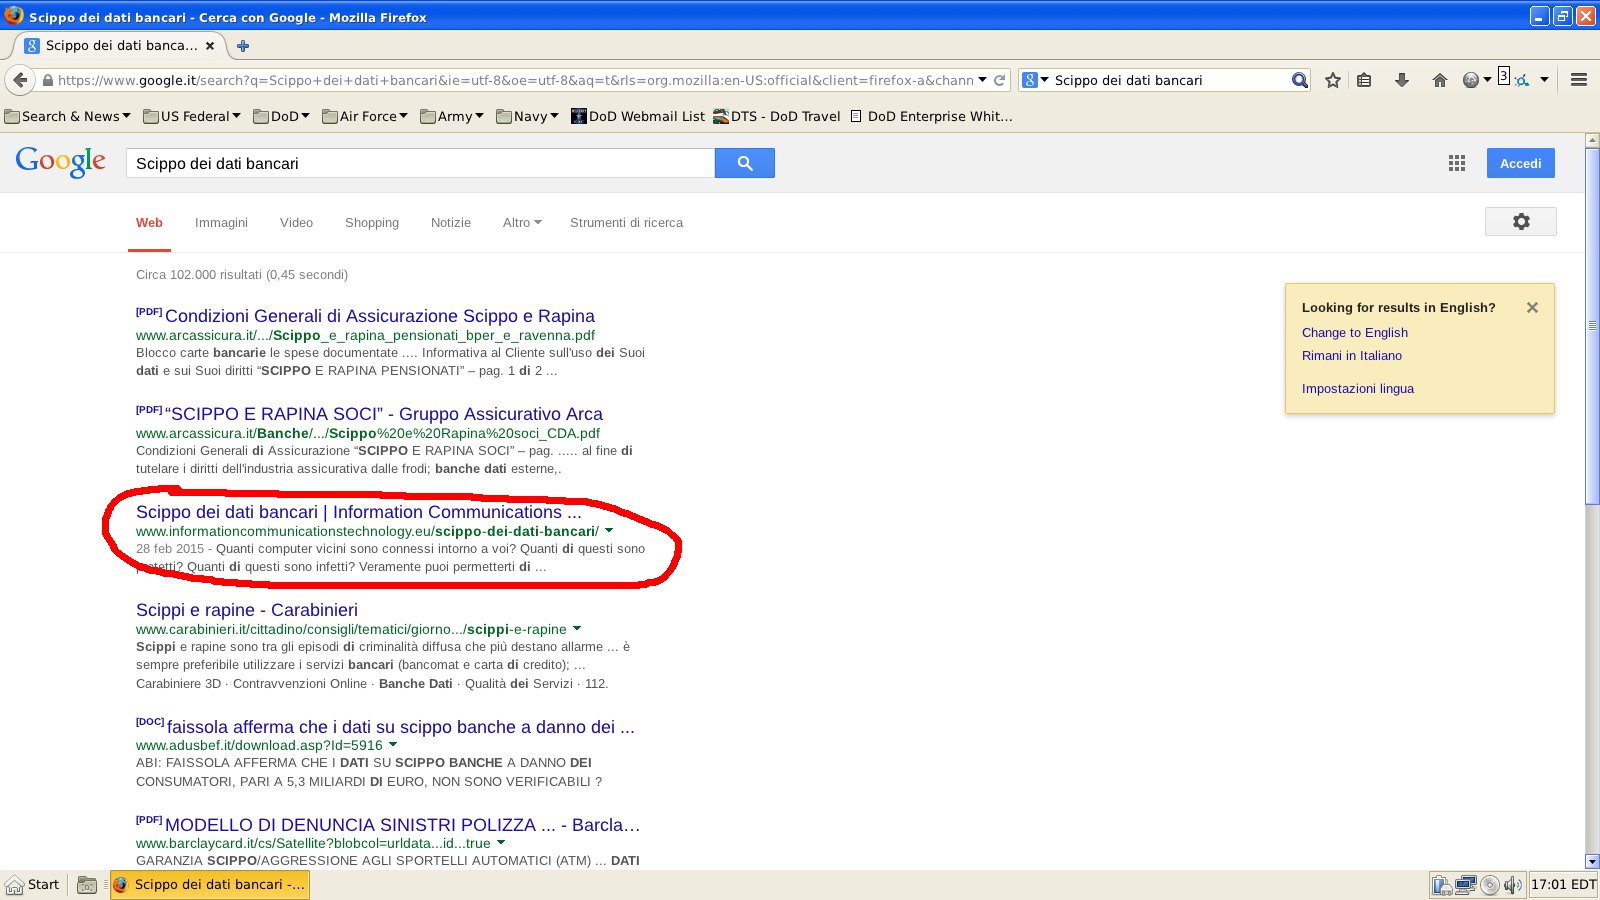
Task: Open faissola afferma che i dati result
Action: (400, 727)
